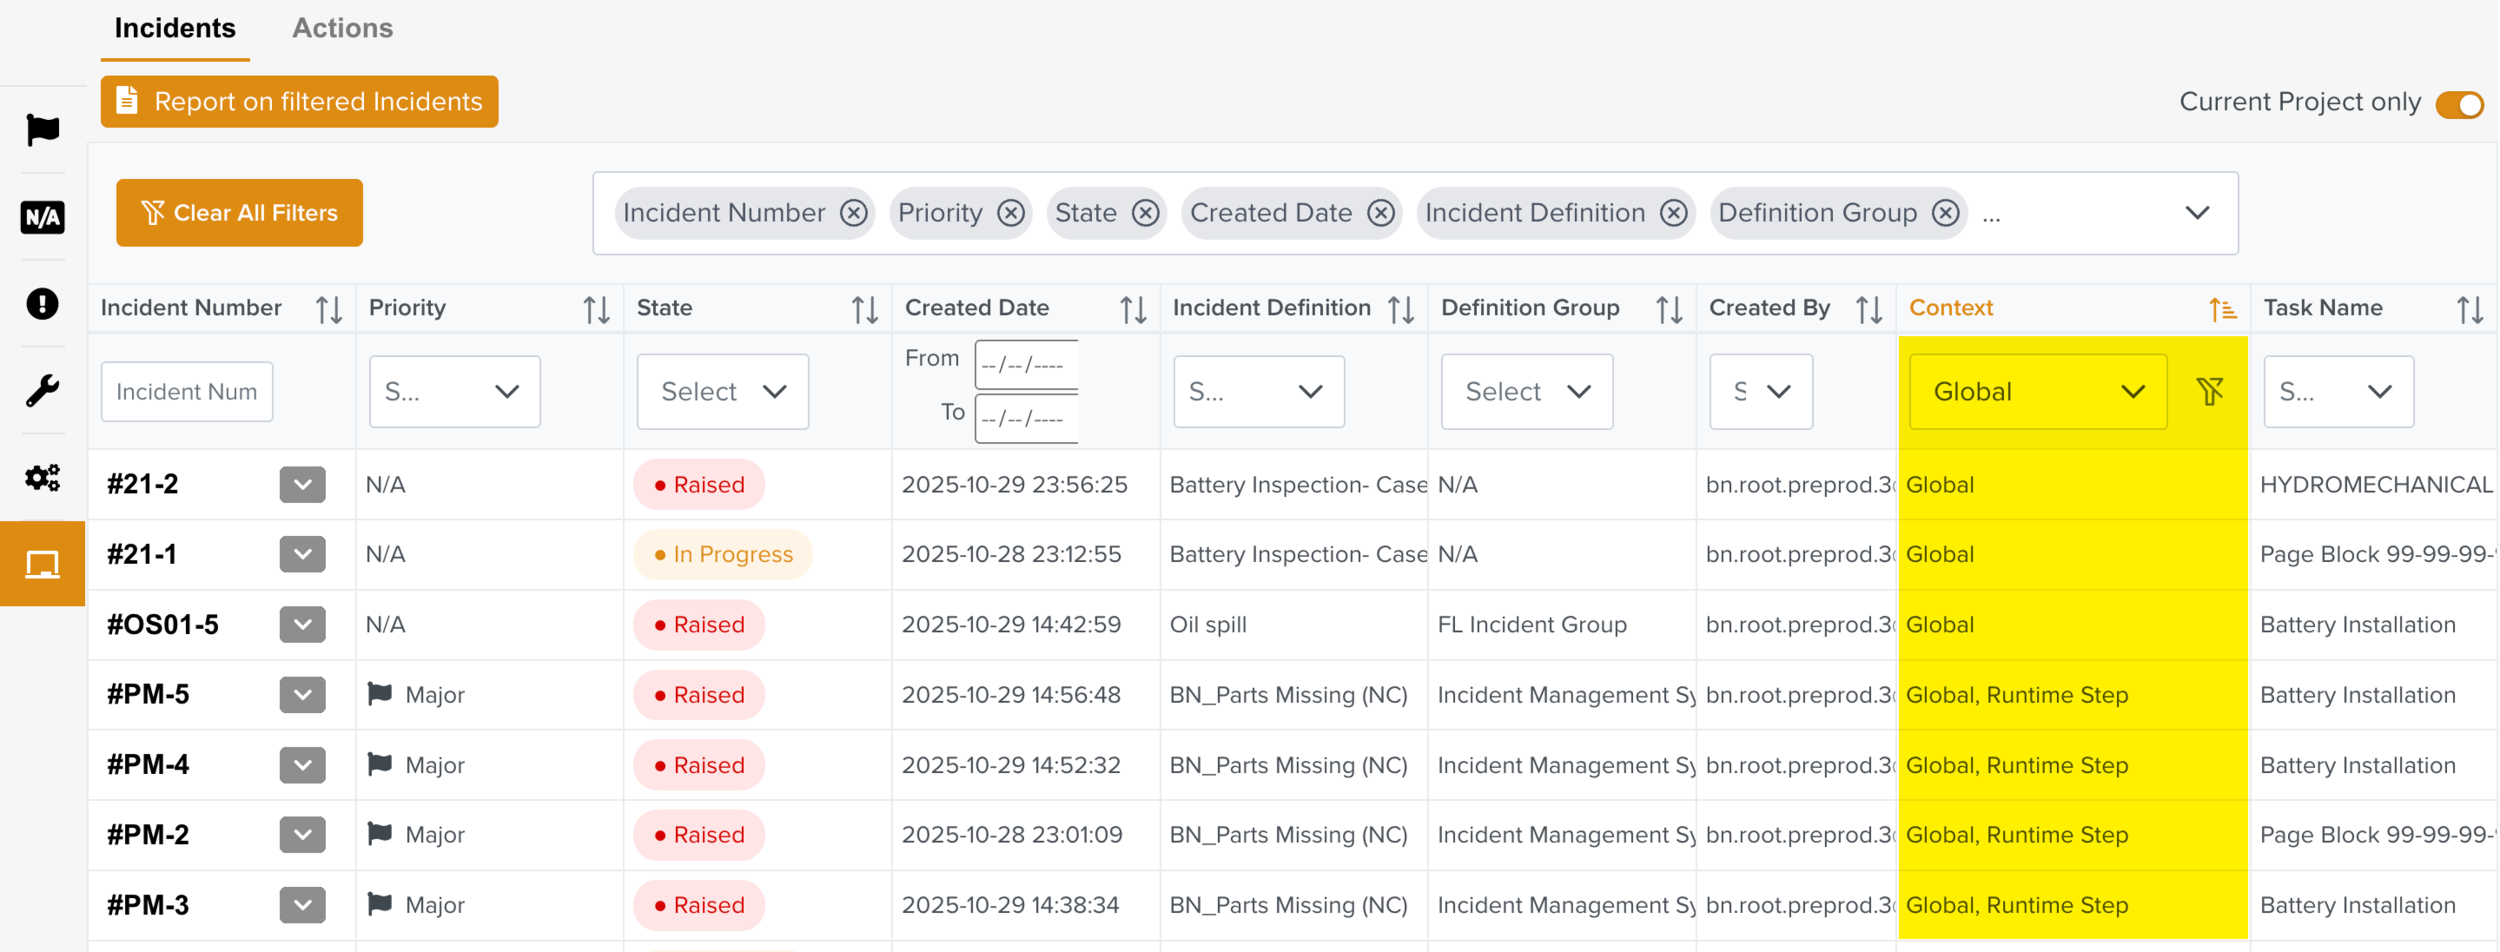Viewport: 2500px width, 952px height.
Task: Open the flag icon in sidebar
Action: pyautogui.click(x=42, y=130)
